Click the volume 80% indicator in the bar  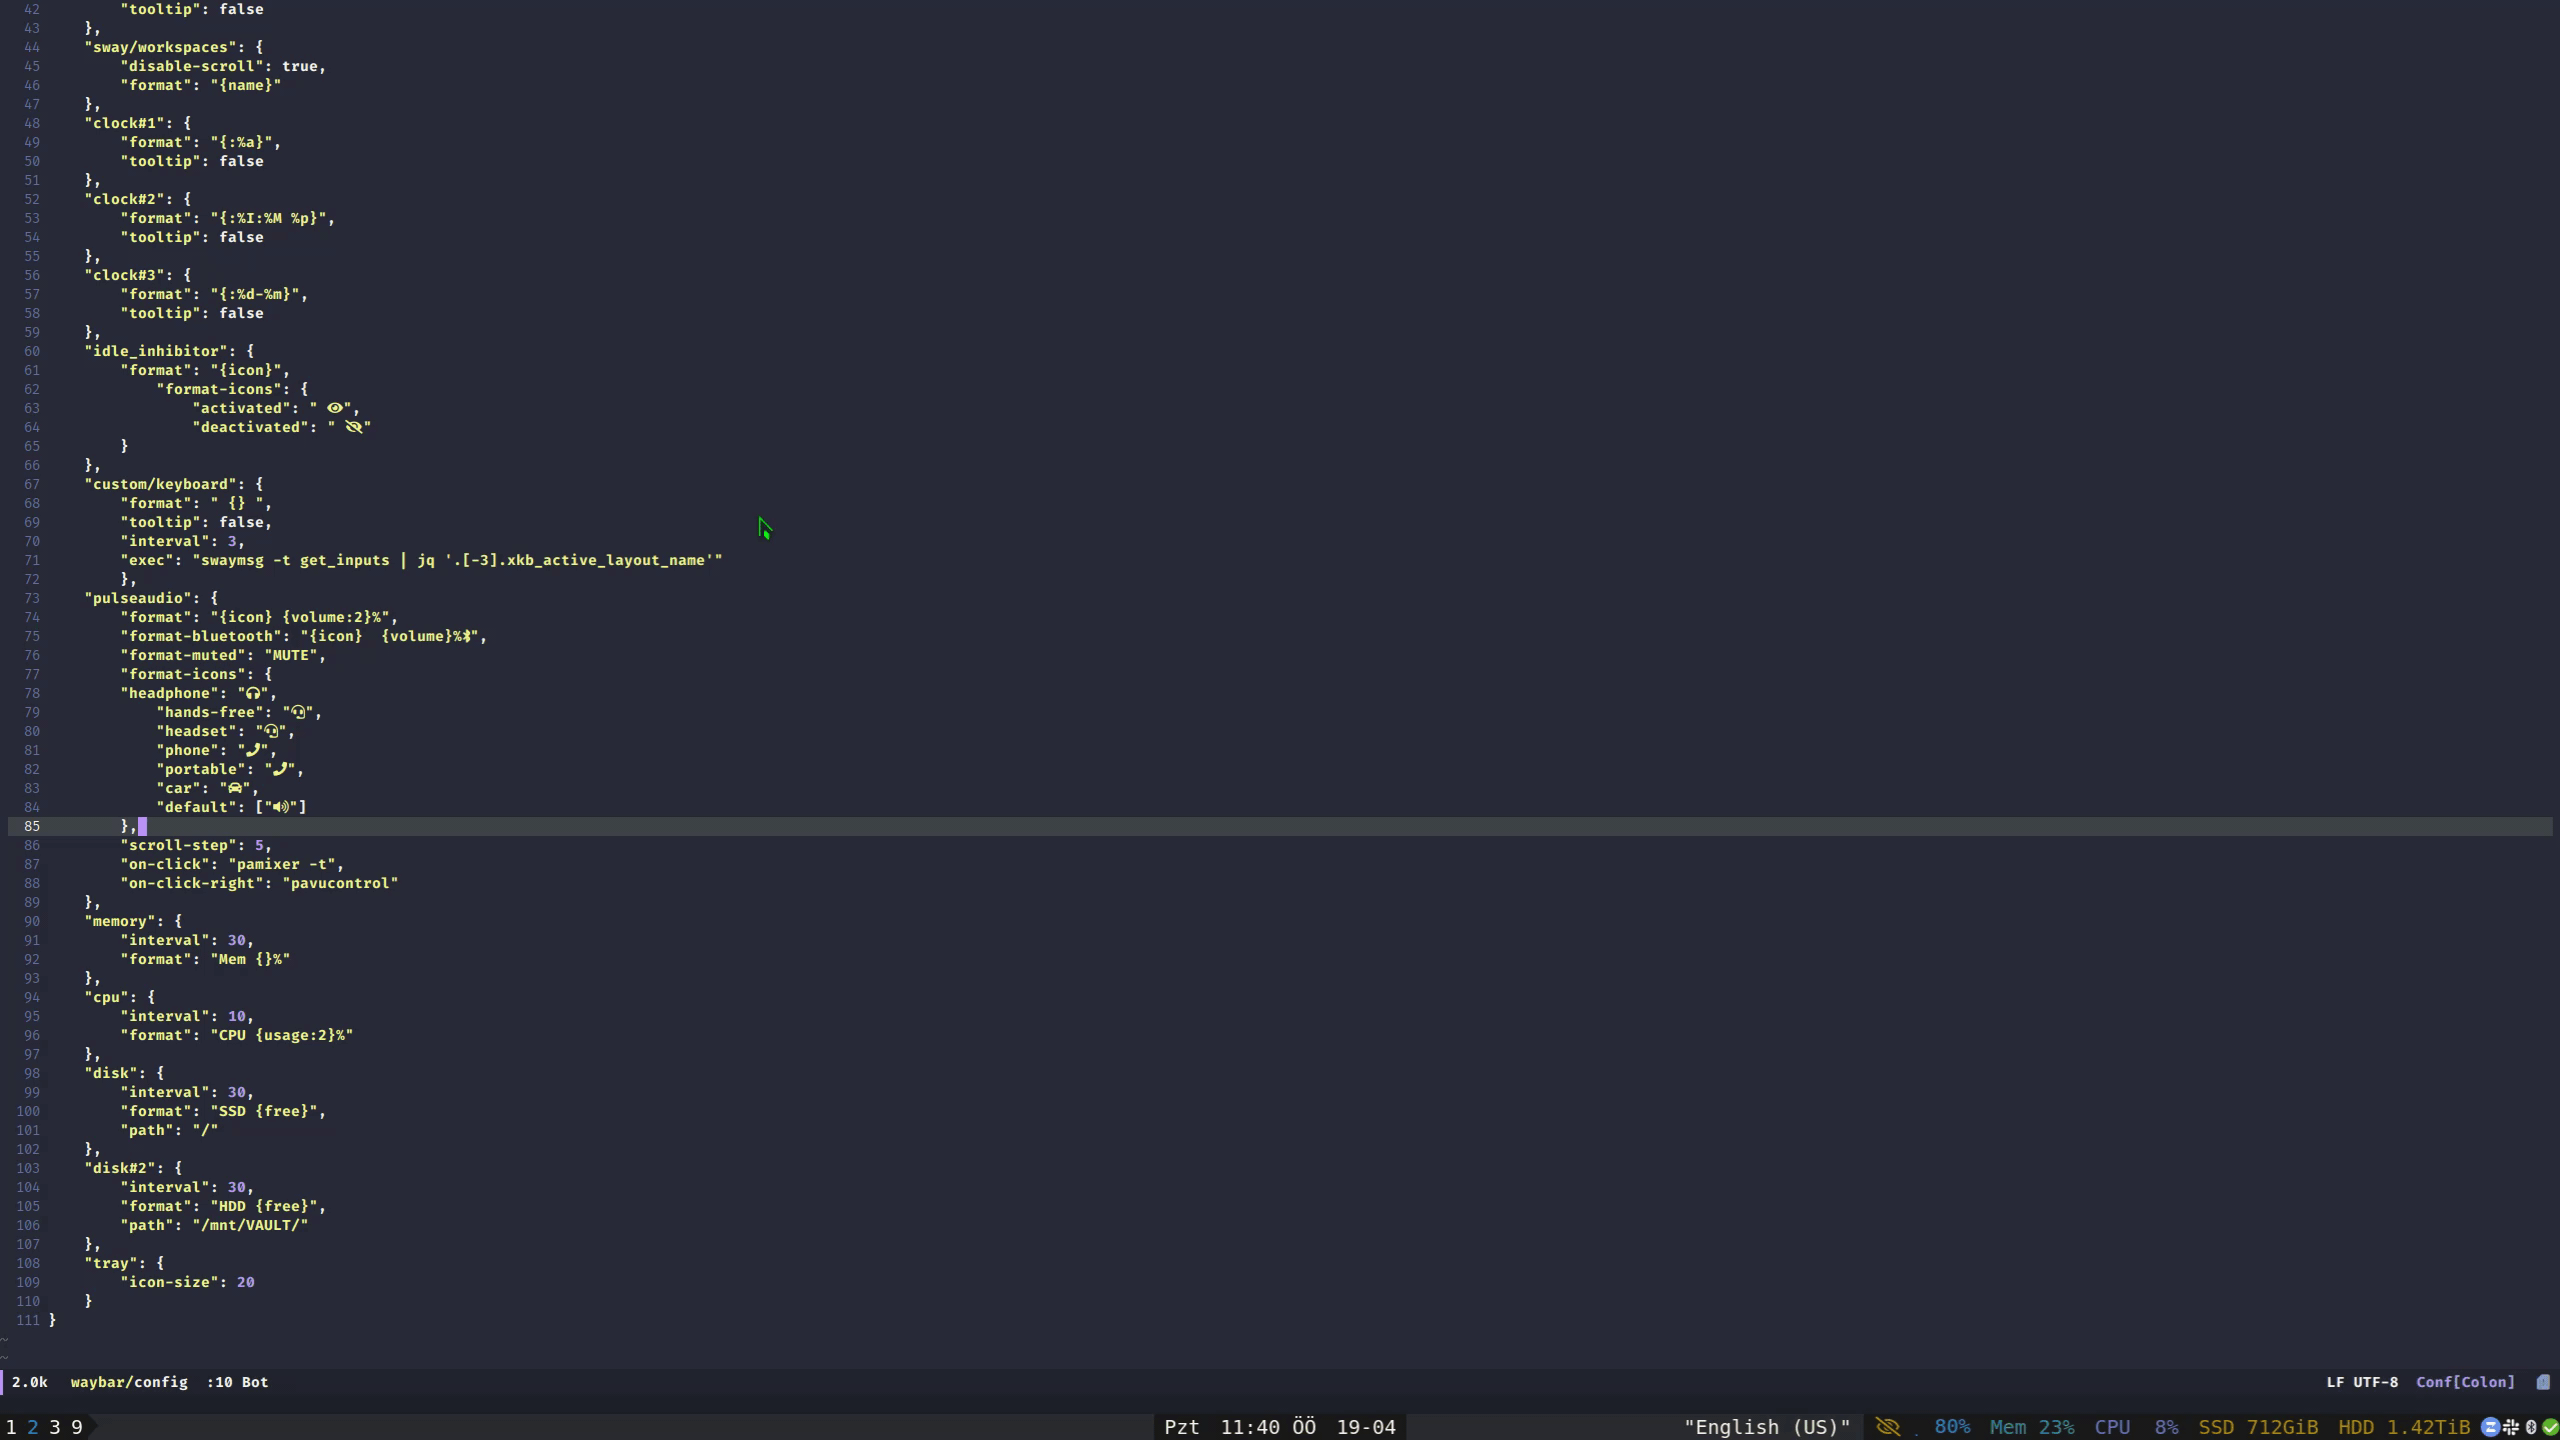pyautogui.click(x=1952, y=1427)
